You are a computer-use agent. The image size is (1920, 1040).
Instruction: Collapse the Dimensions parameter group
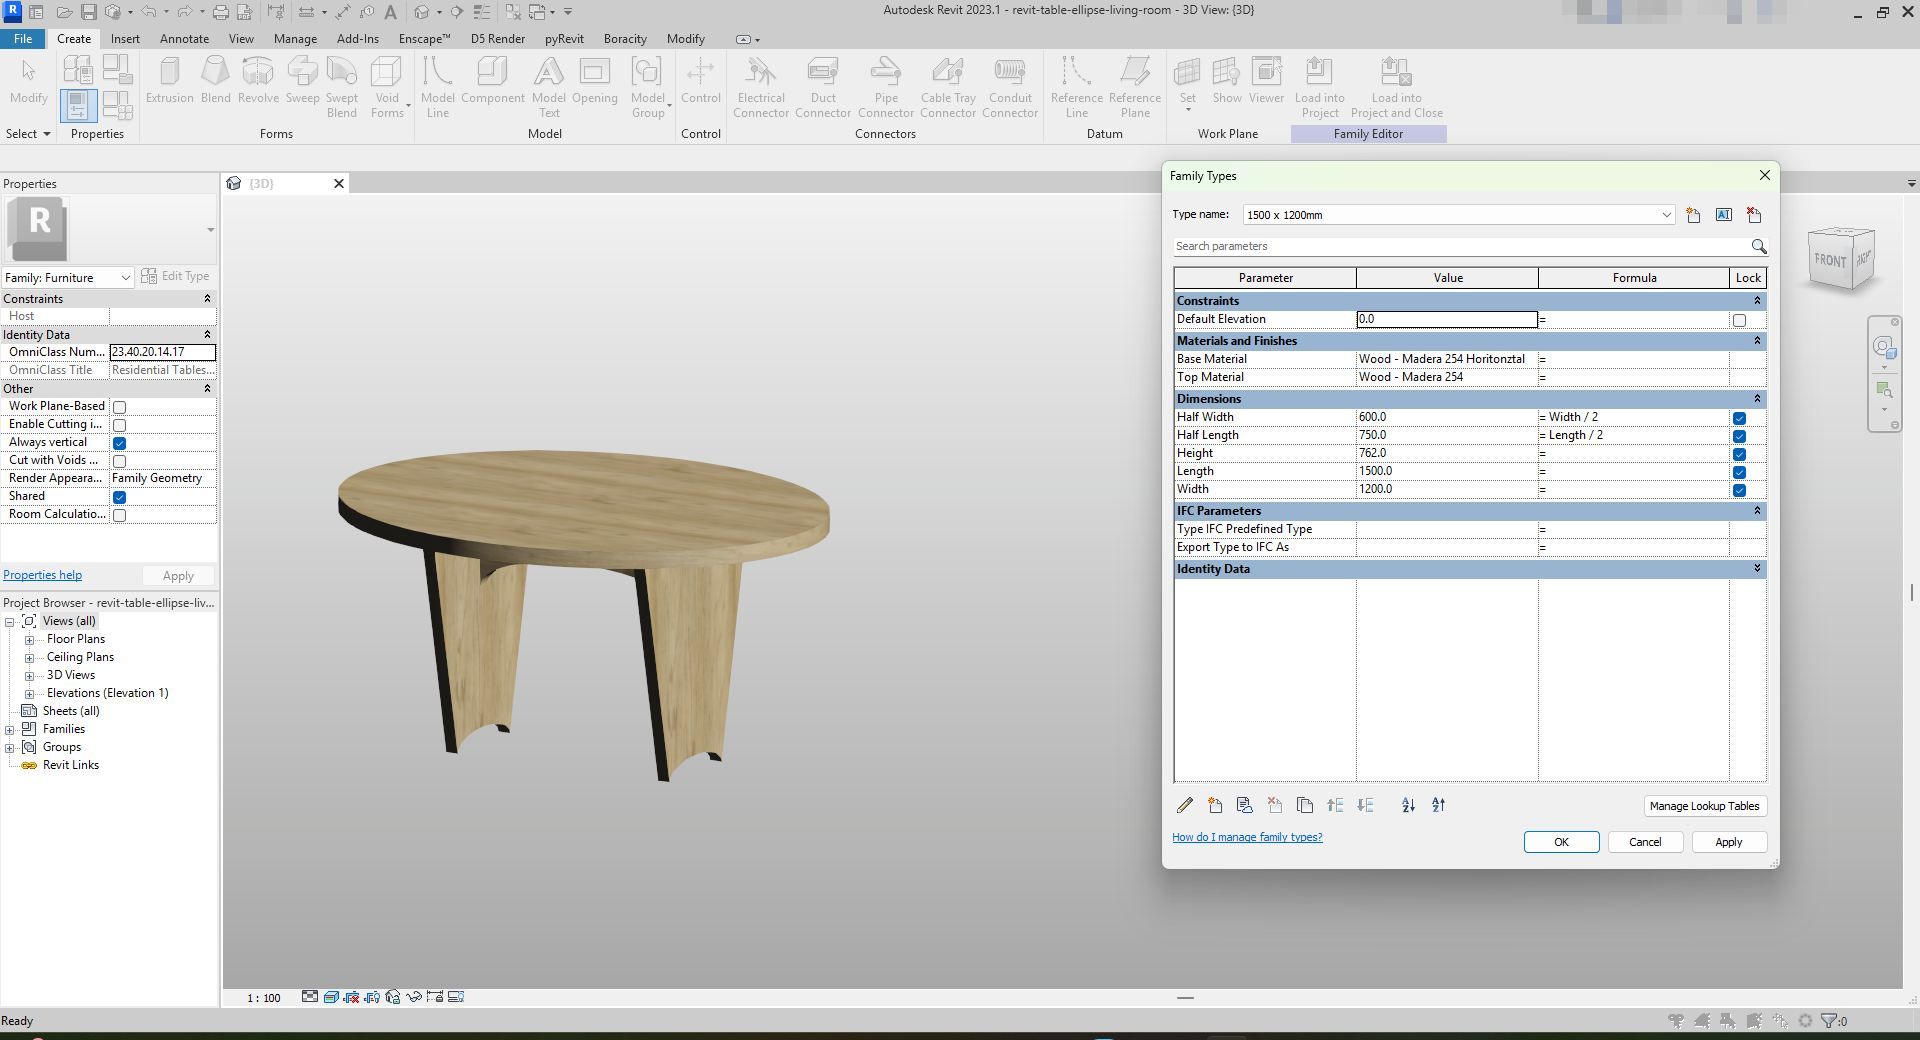coord(1757,399)
